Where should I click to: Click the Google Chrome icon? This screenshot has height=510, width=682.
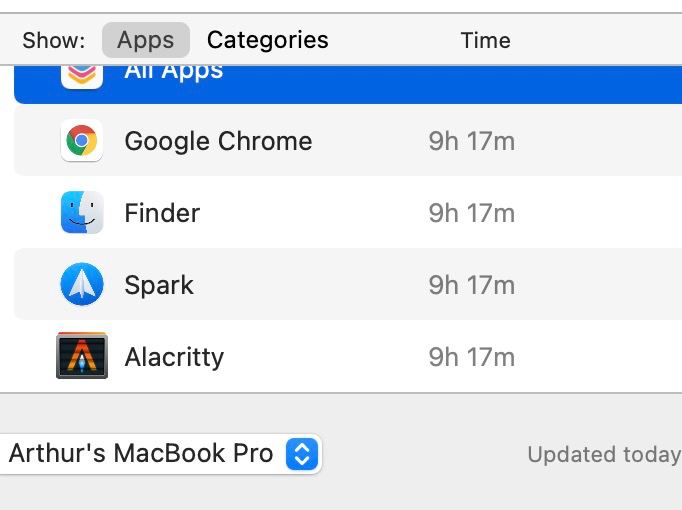pos(82,140)
